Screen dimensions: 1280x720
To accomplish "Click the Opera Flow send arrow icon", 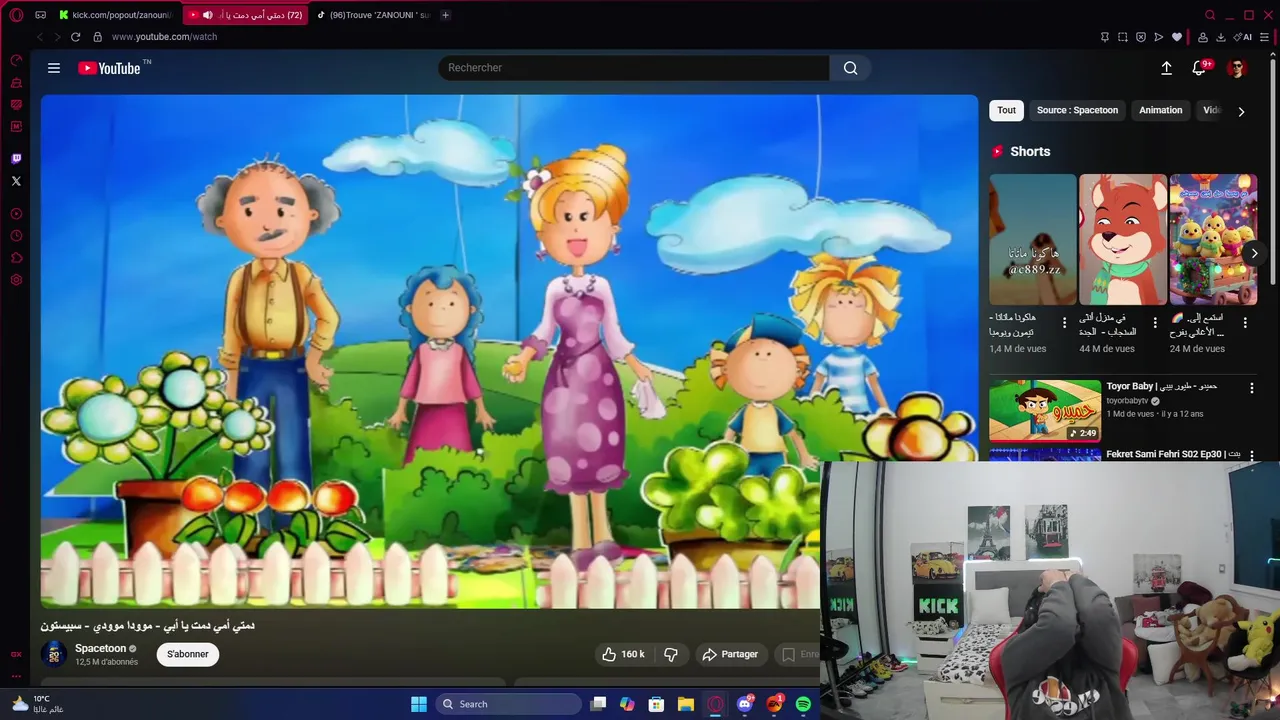I will coord(1158,37).
